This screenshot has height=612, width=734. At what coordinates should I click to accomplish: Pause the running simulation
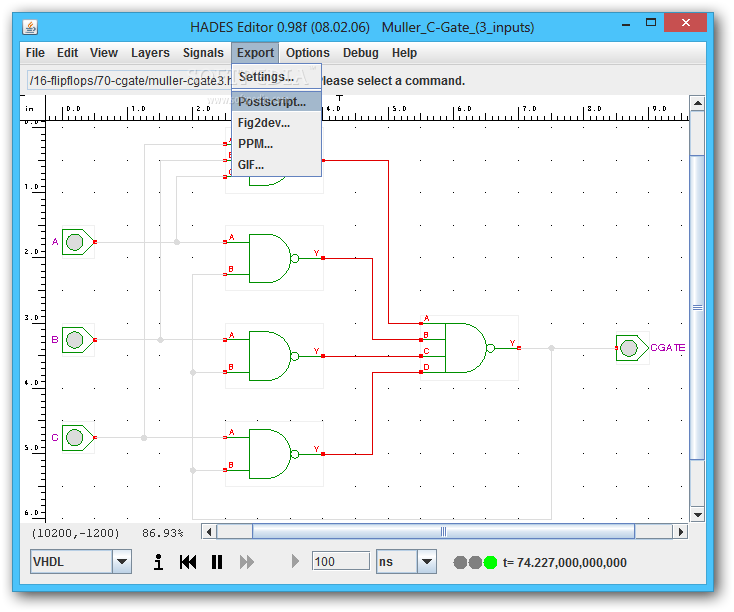pos(217,562)
